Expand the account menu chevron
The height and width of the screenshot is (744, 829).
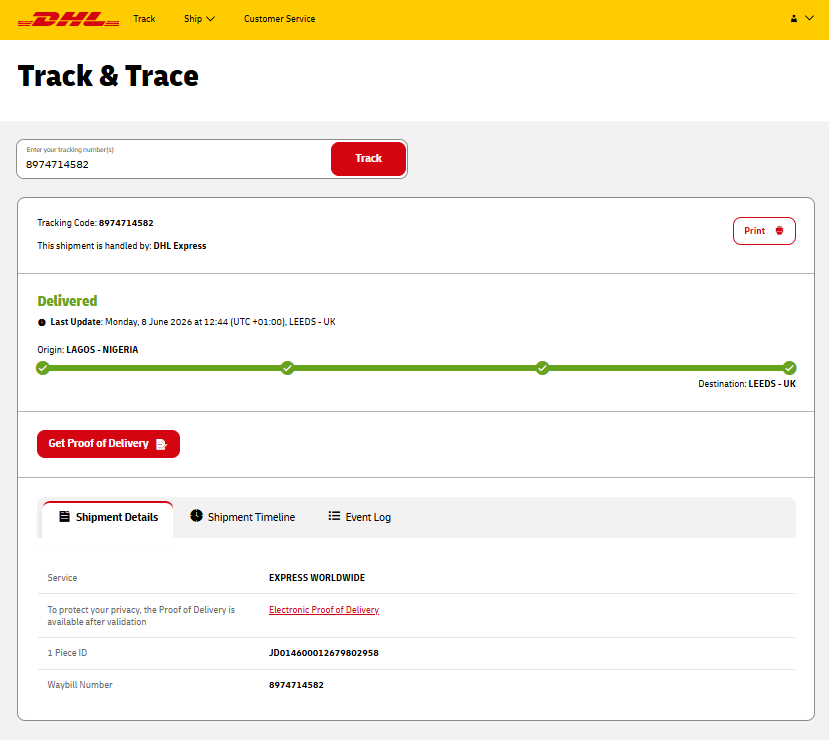coord(809,18)
